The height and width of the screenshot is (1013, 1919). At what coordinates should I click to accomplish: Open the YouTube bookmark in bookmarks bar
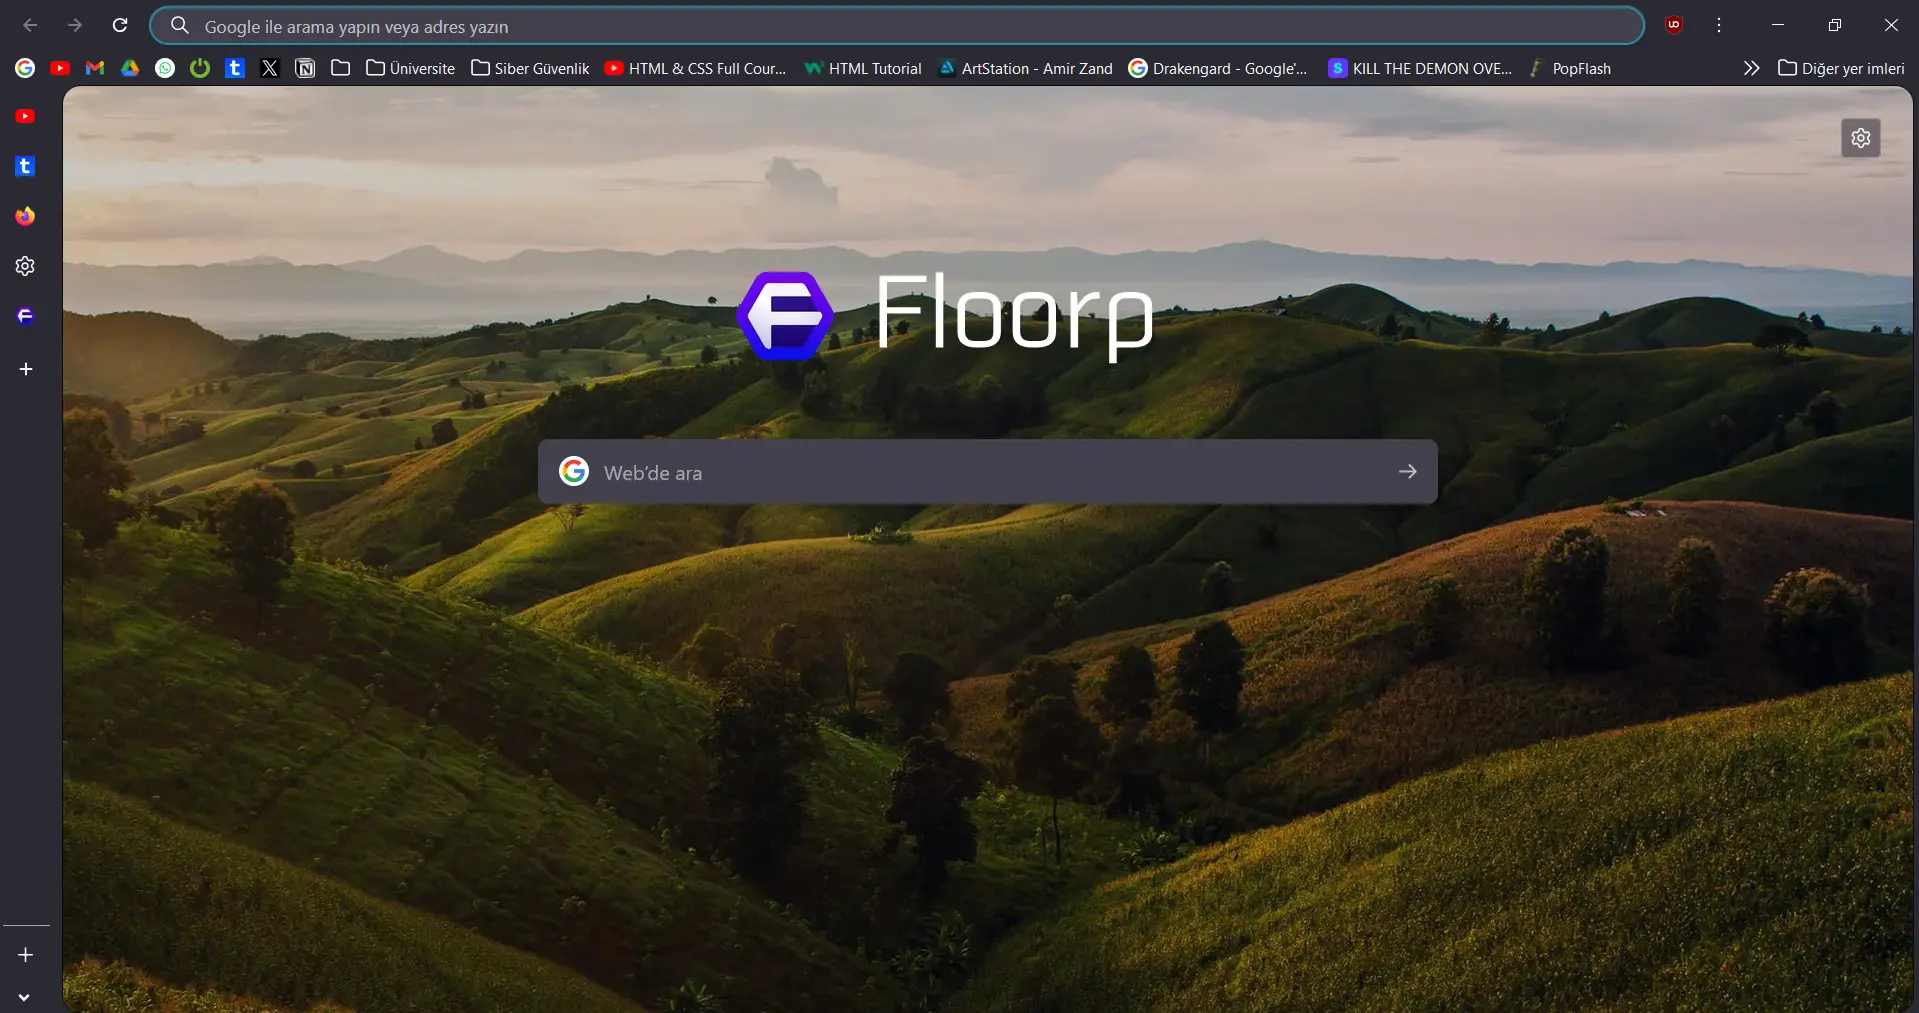60,68
